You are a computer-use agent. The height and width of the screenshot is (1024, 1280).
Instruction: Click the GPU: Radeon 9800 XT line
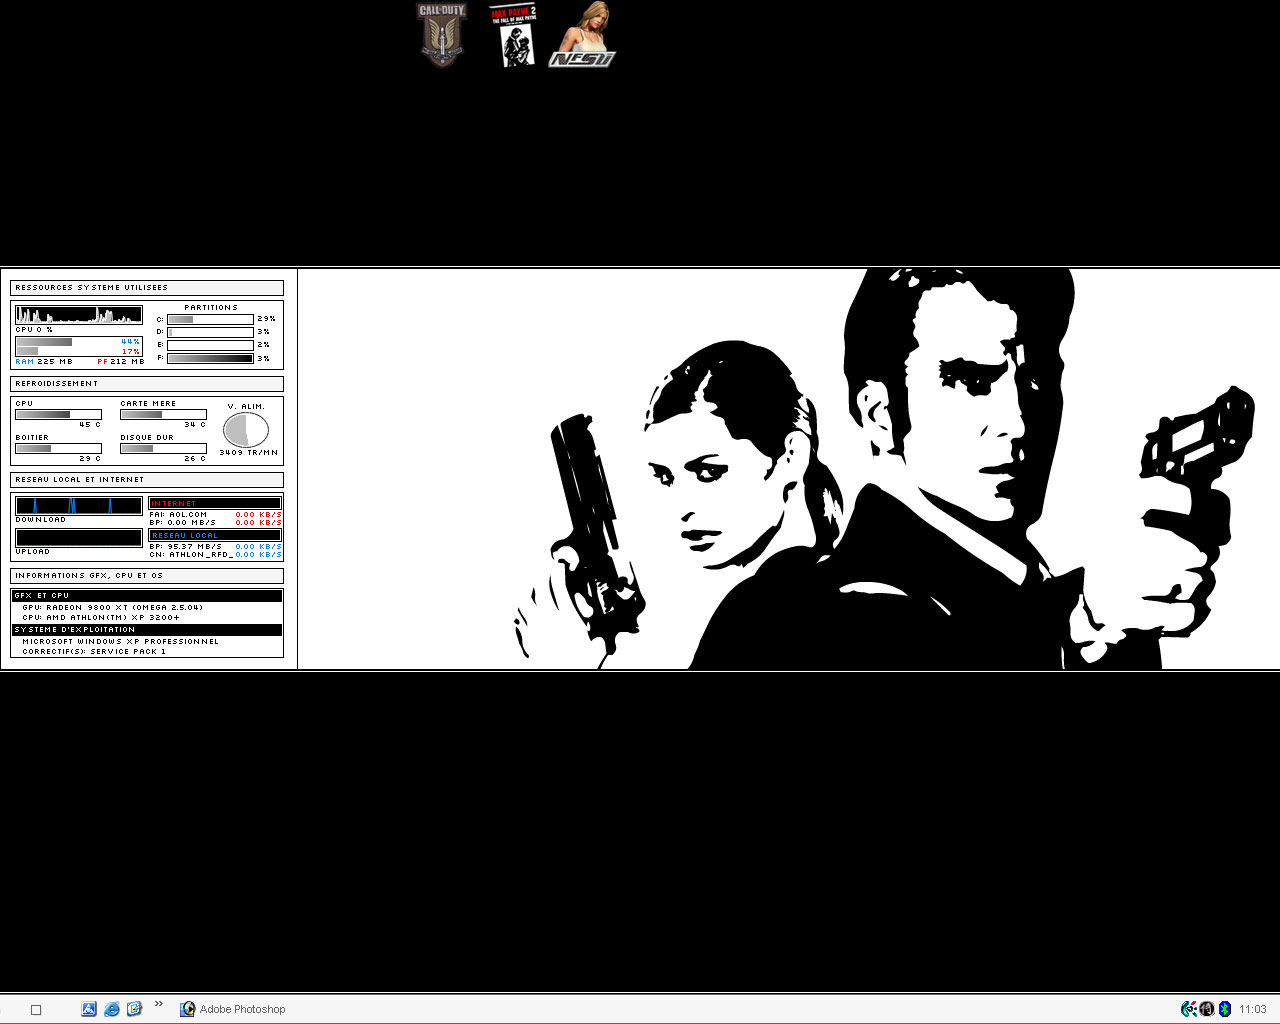tap(112, 607)
